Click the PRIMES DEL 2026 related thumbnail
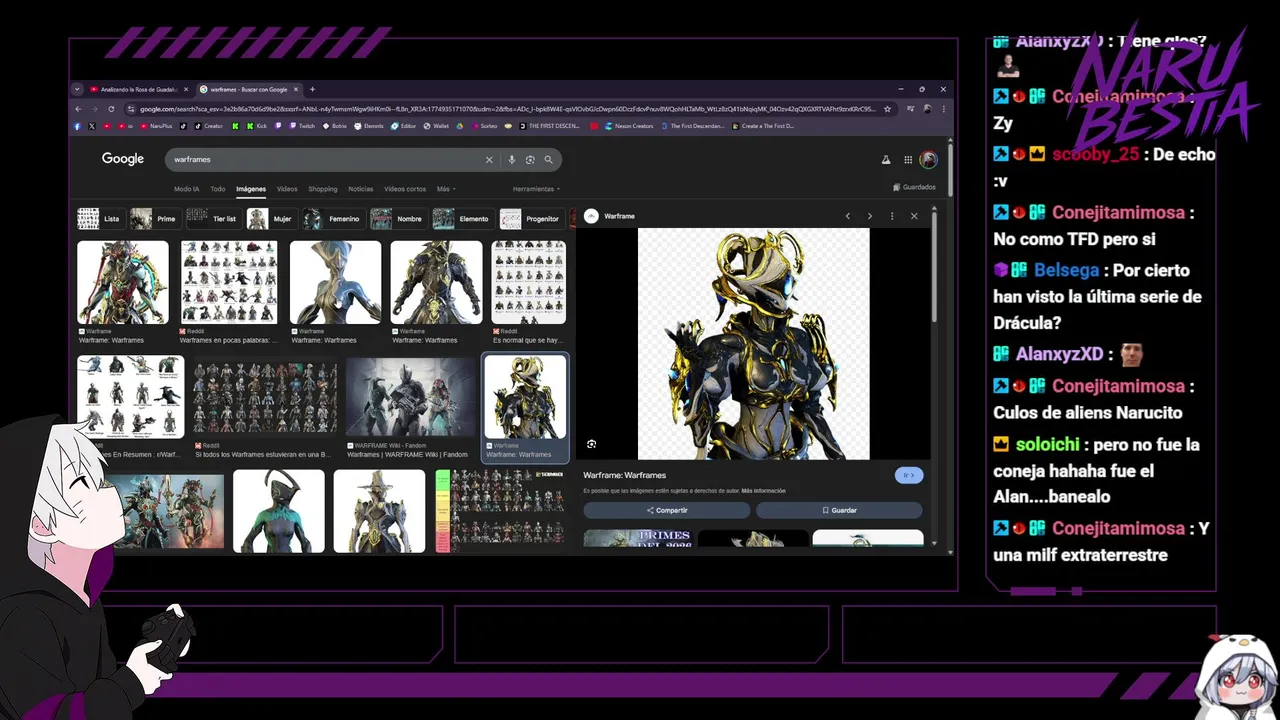The image size is (1280, 720). pos(637,538)
